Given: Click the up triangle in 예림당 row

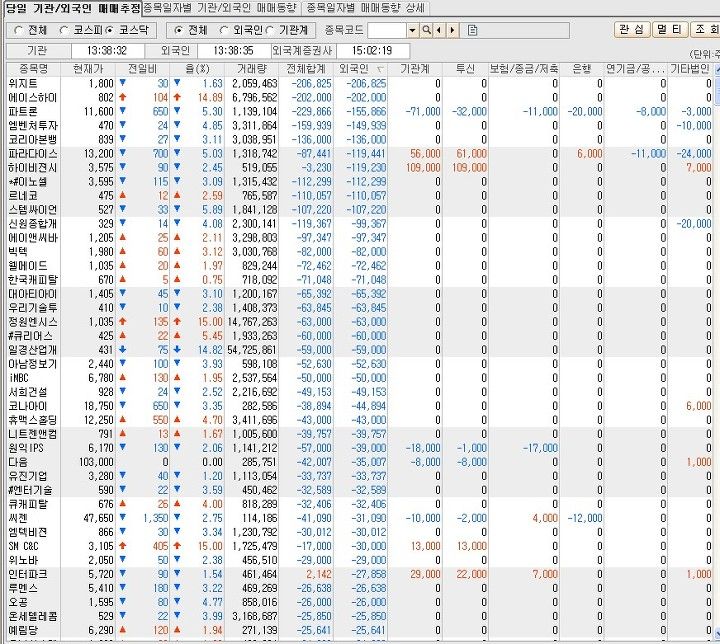Looking at the screenshot, I should (x=123, y=630).
